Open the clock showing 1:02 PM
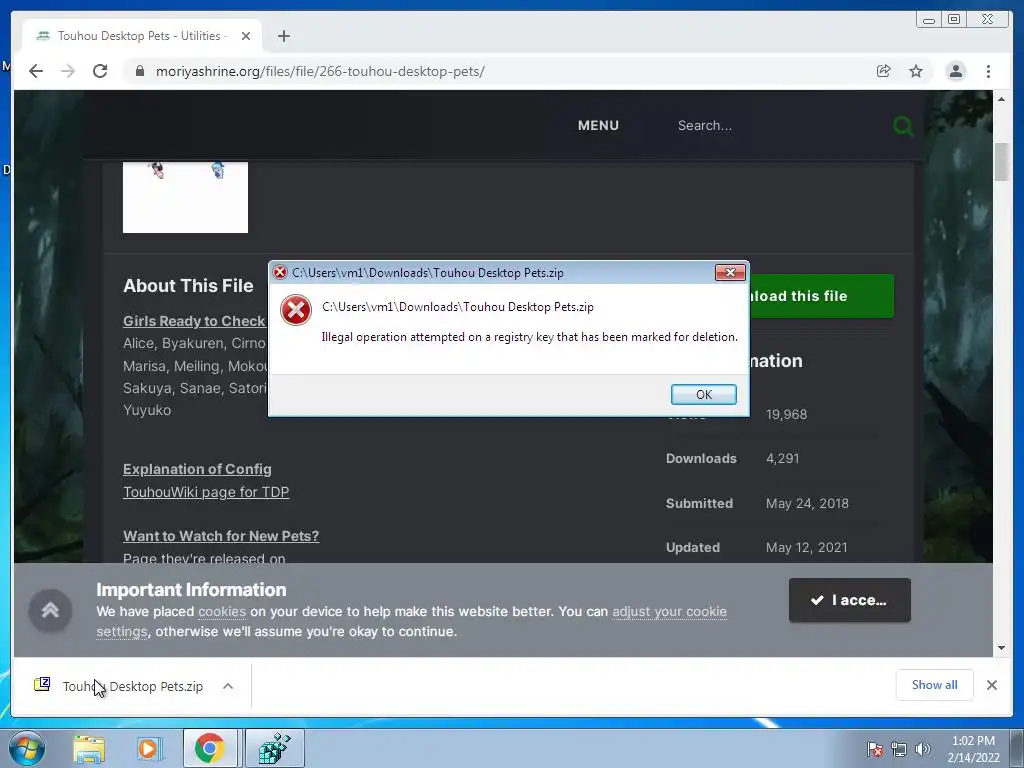 click(x=973, y=749)
